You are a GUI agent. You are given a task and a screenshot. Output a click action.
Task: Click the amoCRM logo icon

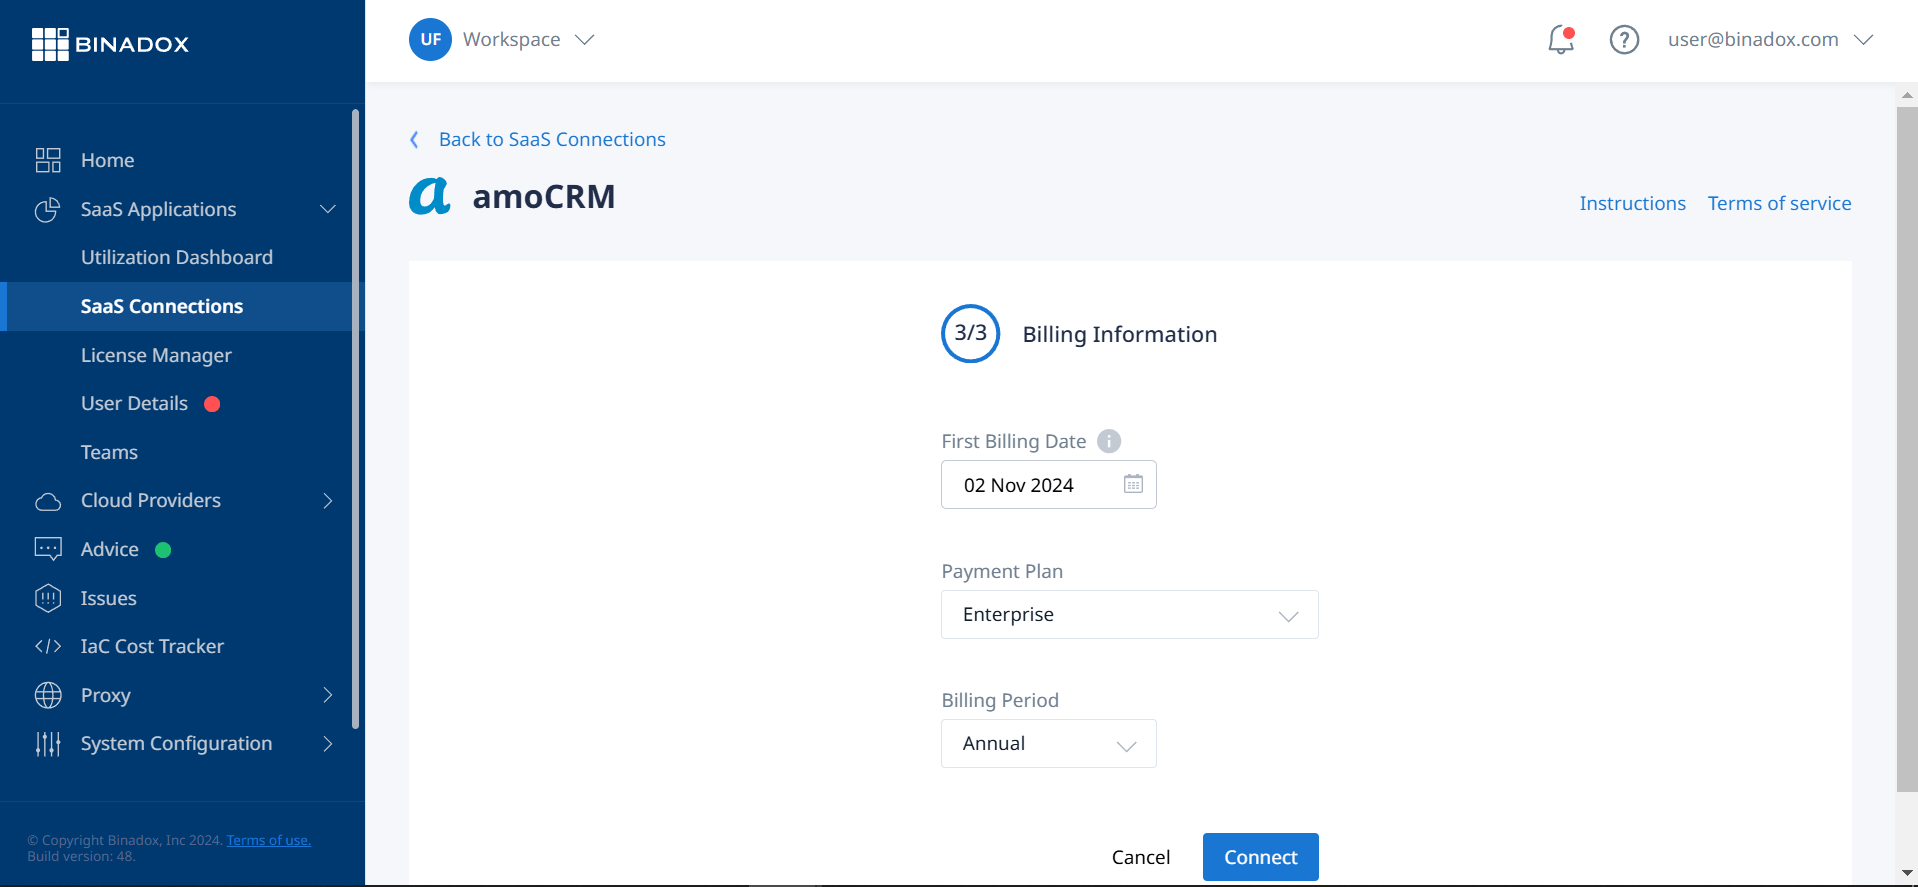pyautogui.click(x=430, y=196)
